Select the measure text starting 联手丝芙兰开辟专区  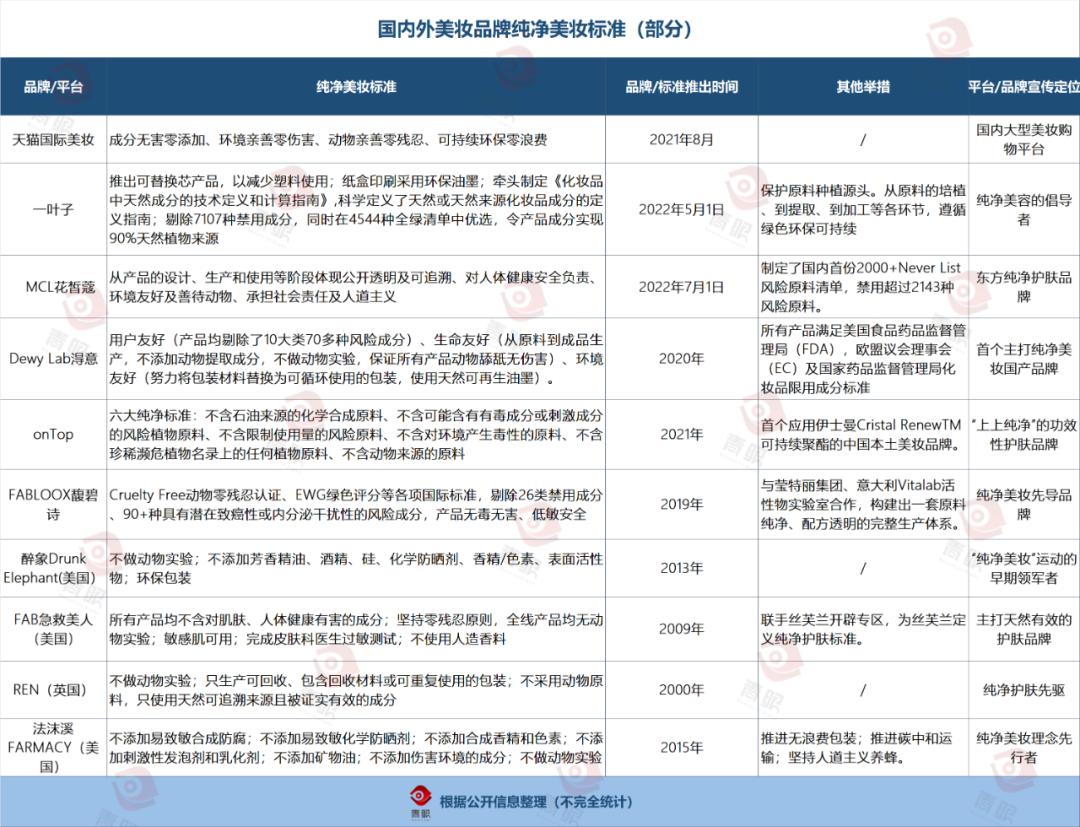pos(863,629)
